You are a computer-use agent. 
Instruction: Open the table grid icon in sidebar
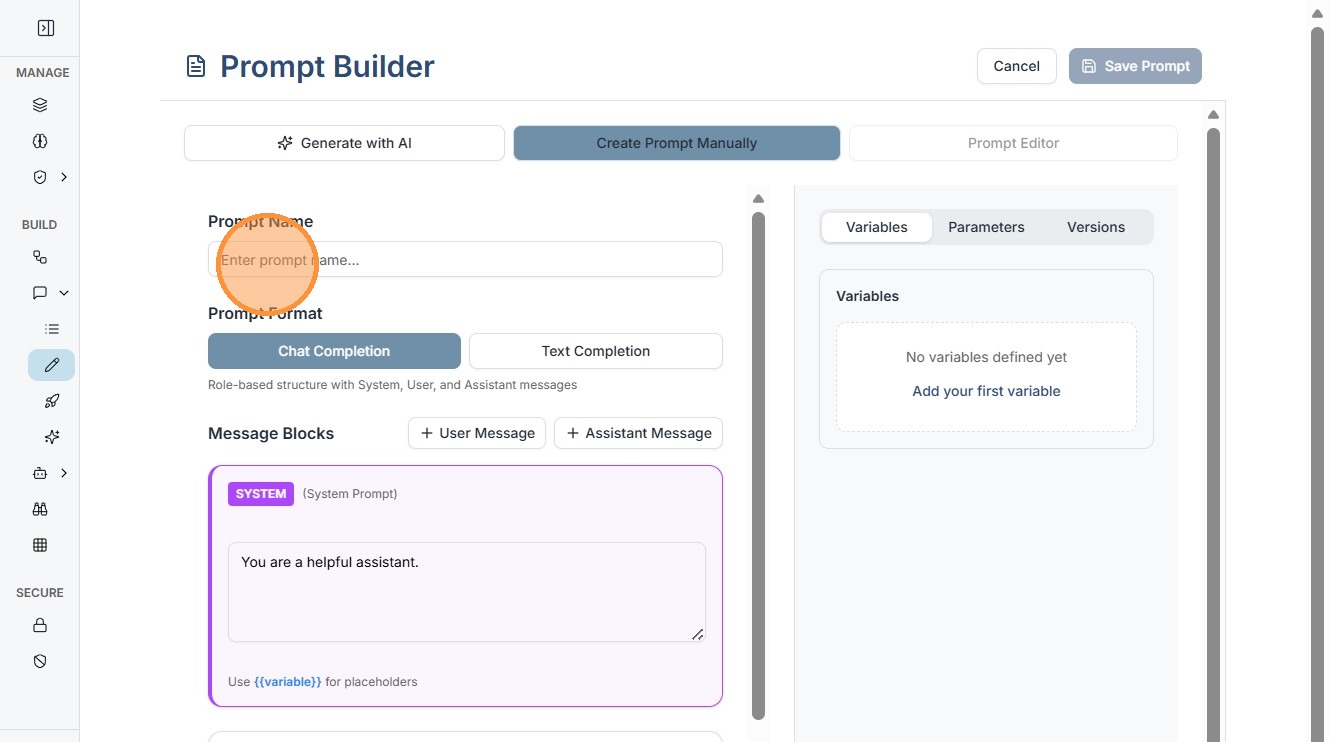[40, 545]
